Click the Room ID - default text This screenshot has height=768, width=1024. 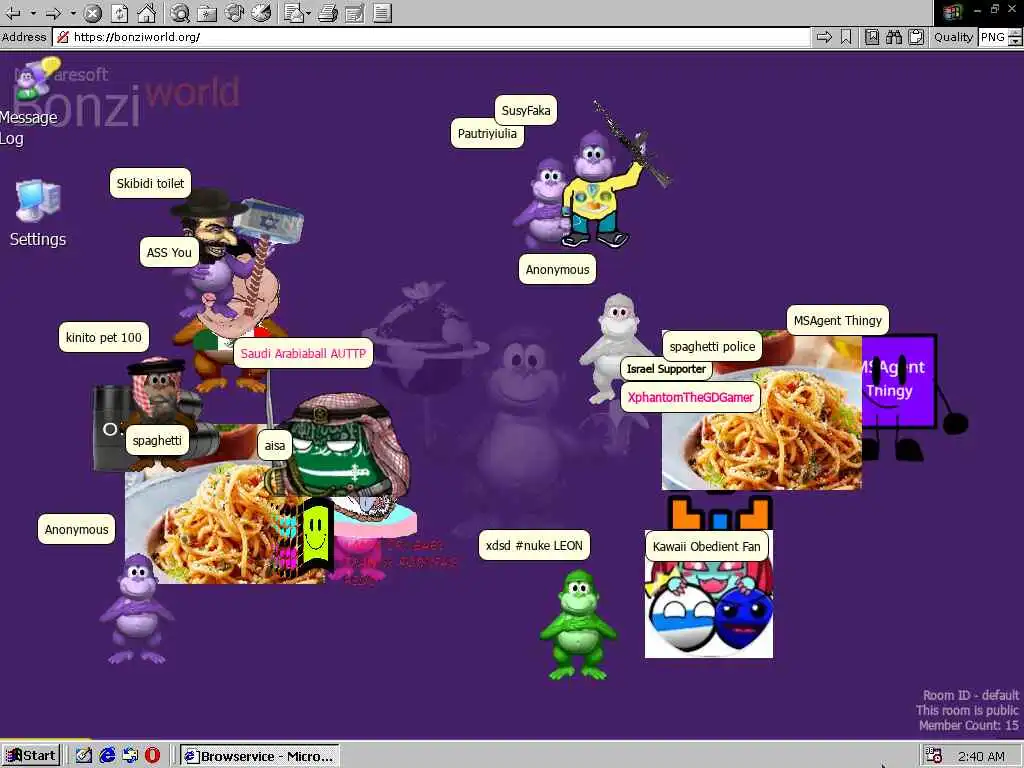tap(970, 695)
